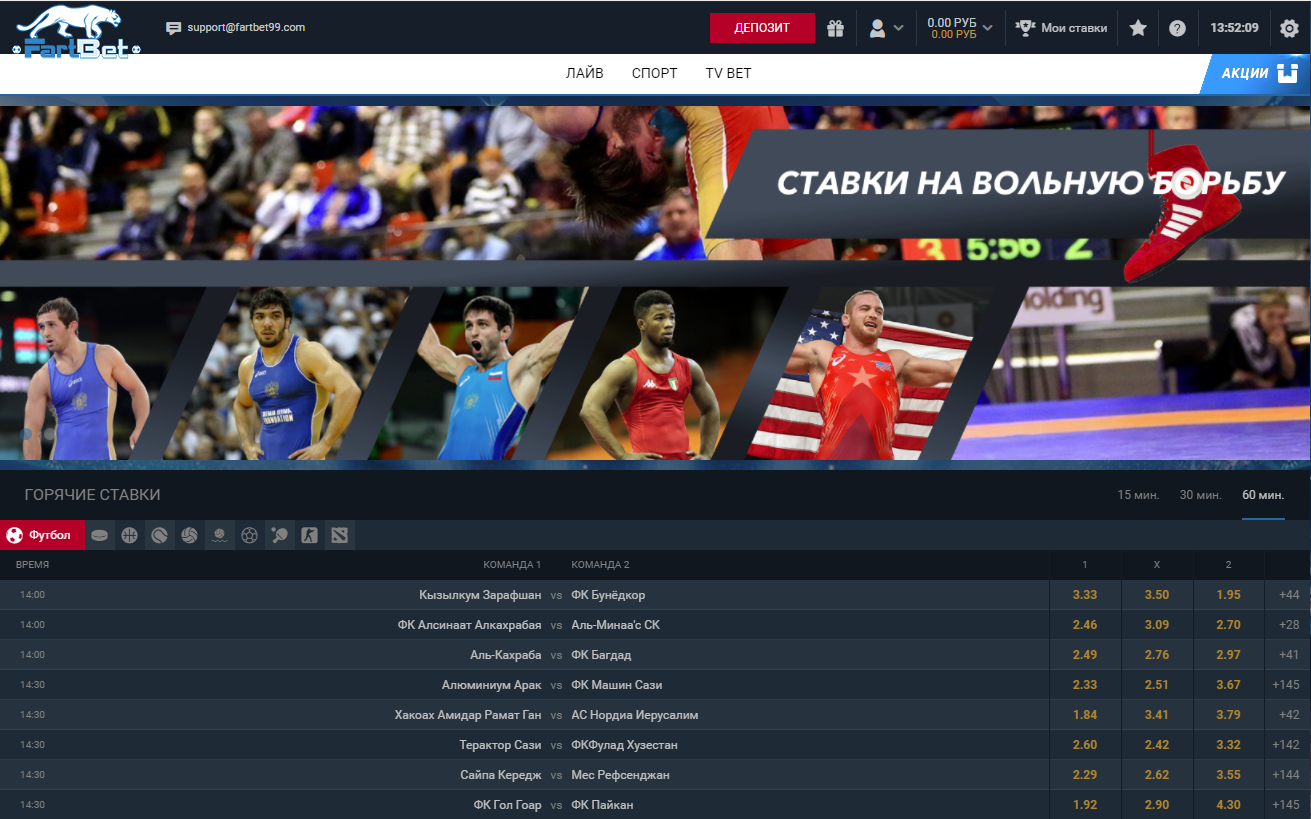
Task: Expand the 0.00 РУБ balance dropdown
Action: point(960,28)
